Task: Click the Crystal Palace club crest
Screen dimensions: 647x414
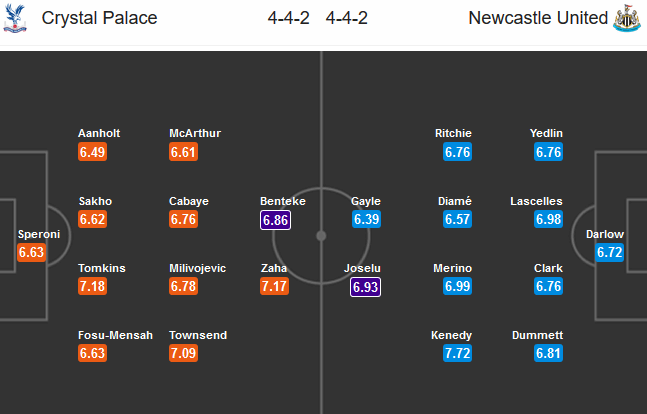Action: point(15,19)
